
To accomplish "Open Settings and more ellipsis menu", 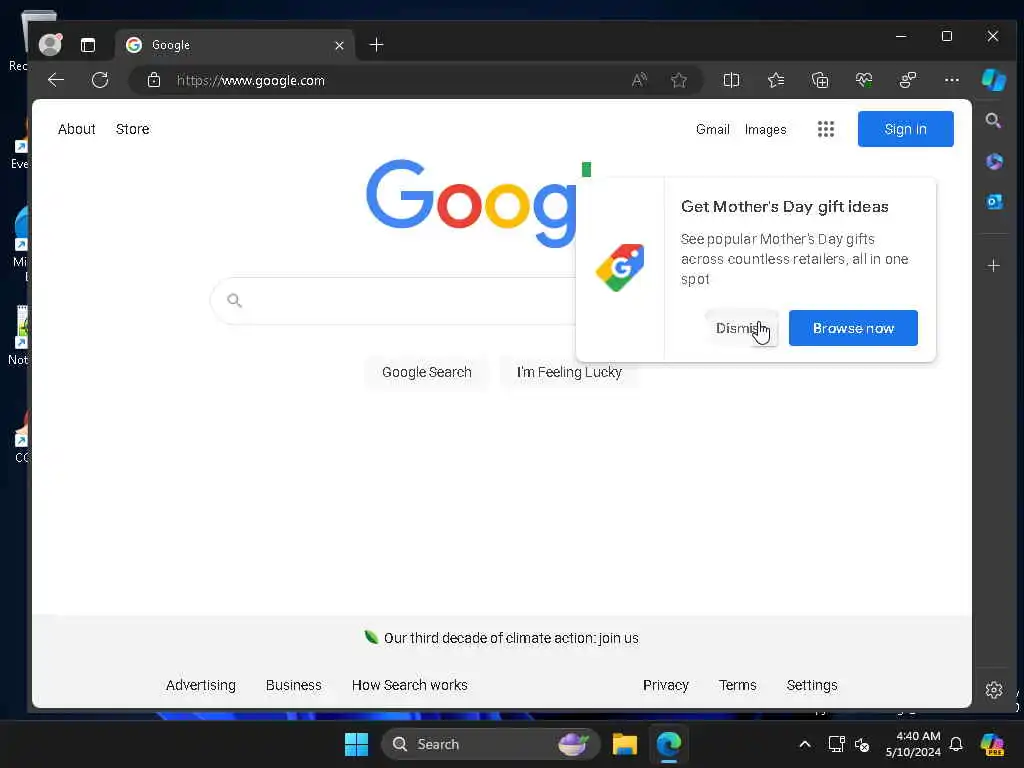I will [x=952, y=80].
